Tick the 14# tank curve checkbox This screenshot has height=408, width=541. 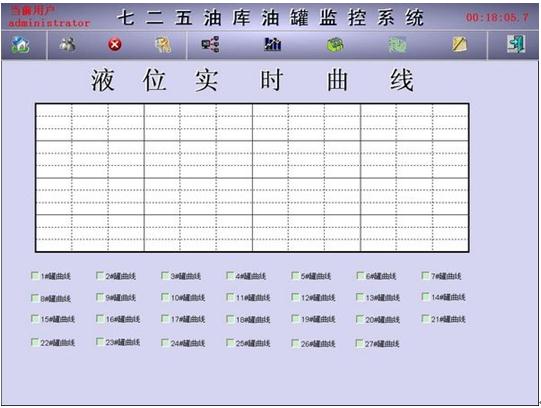(425, 297)
